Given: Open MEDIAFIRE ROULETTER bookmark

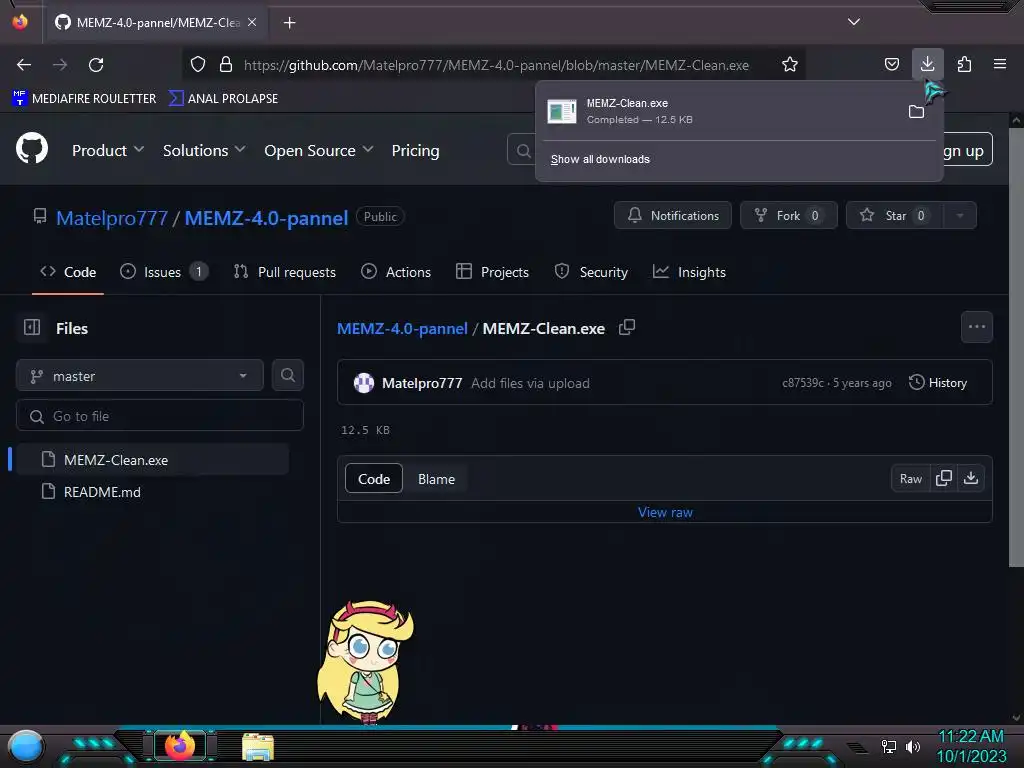Looking at the screenshot, I should point(84,99).
